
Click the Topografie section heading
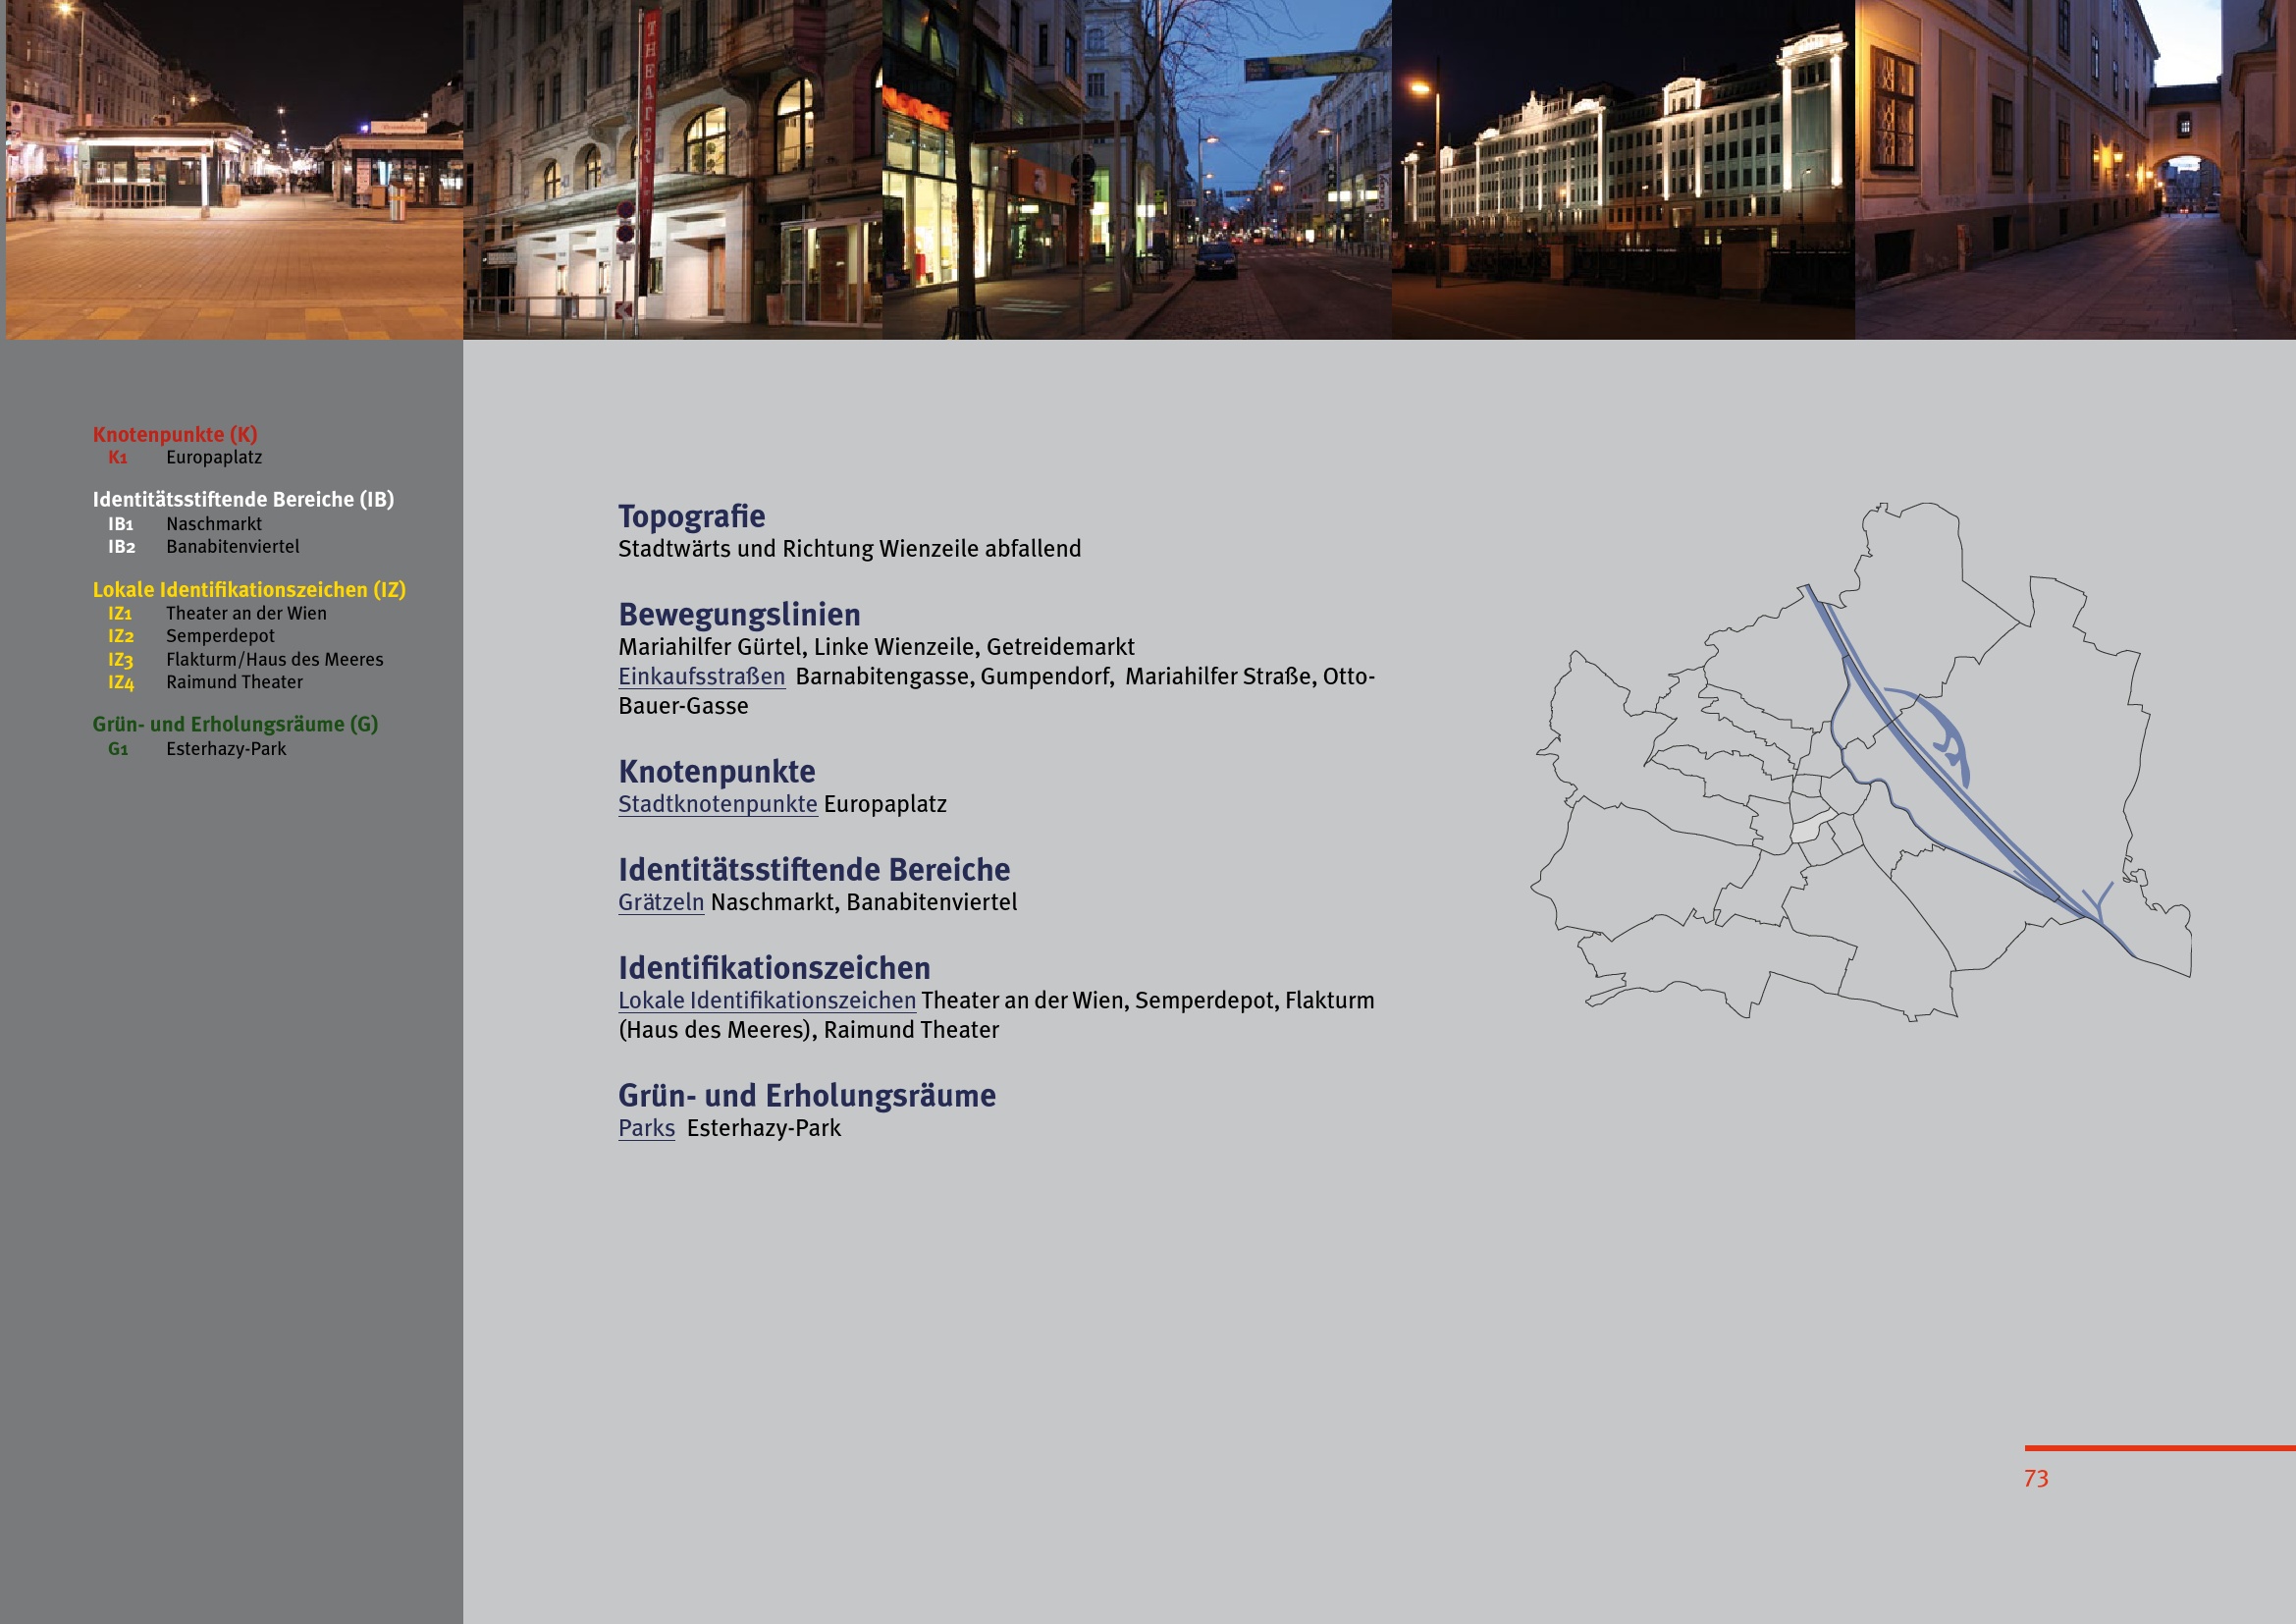(x=691, y=517)
